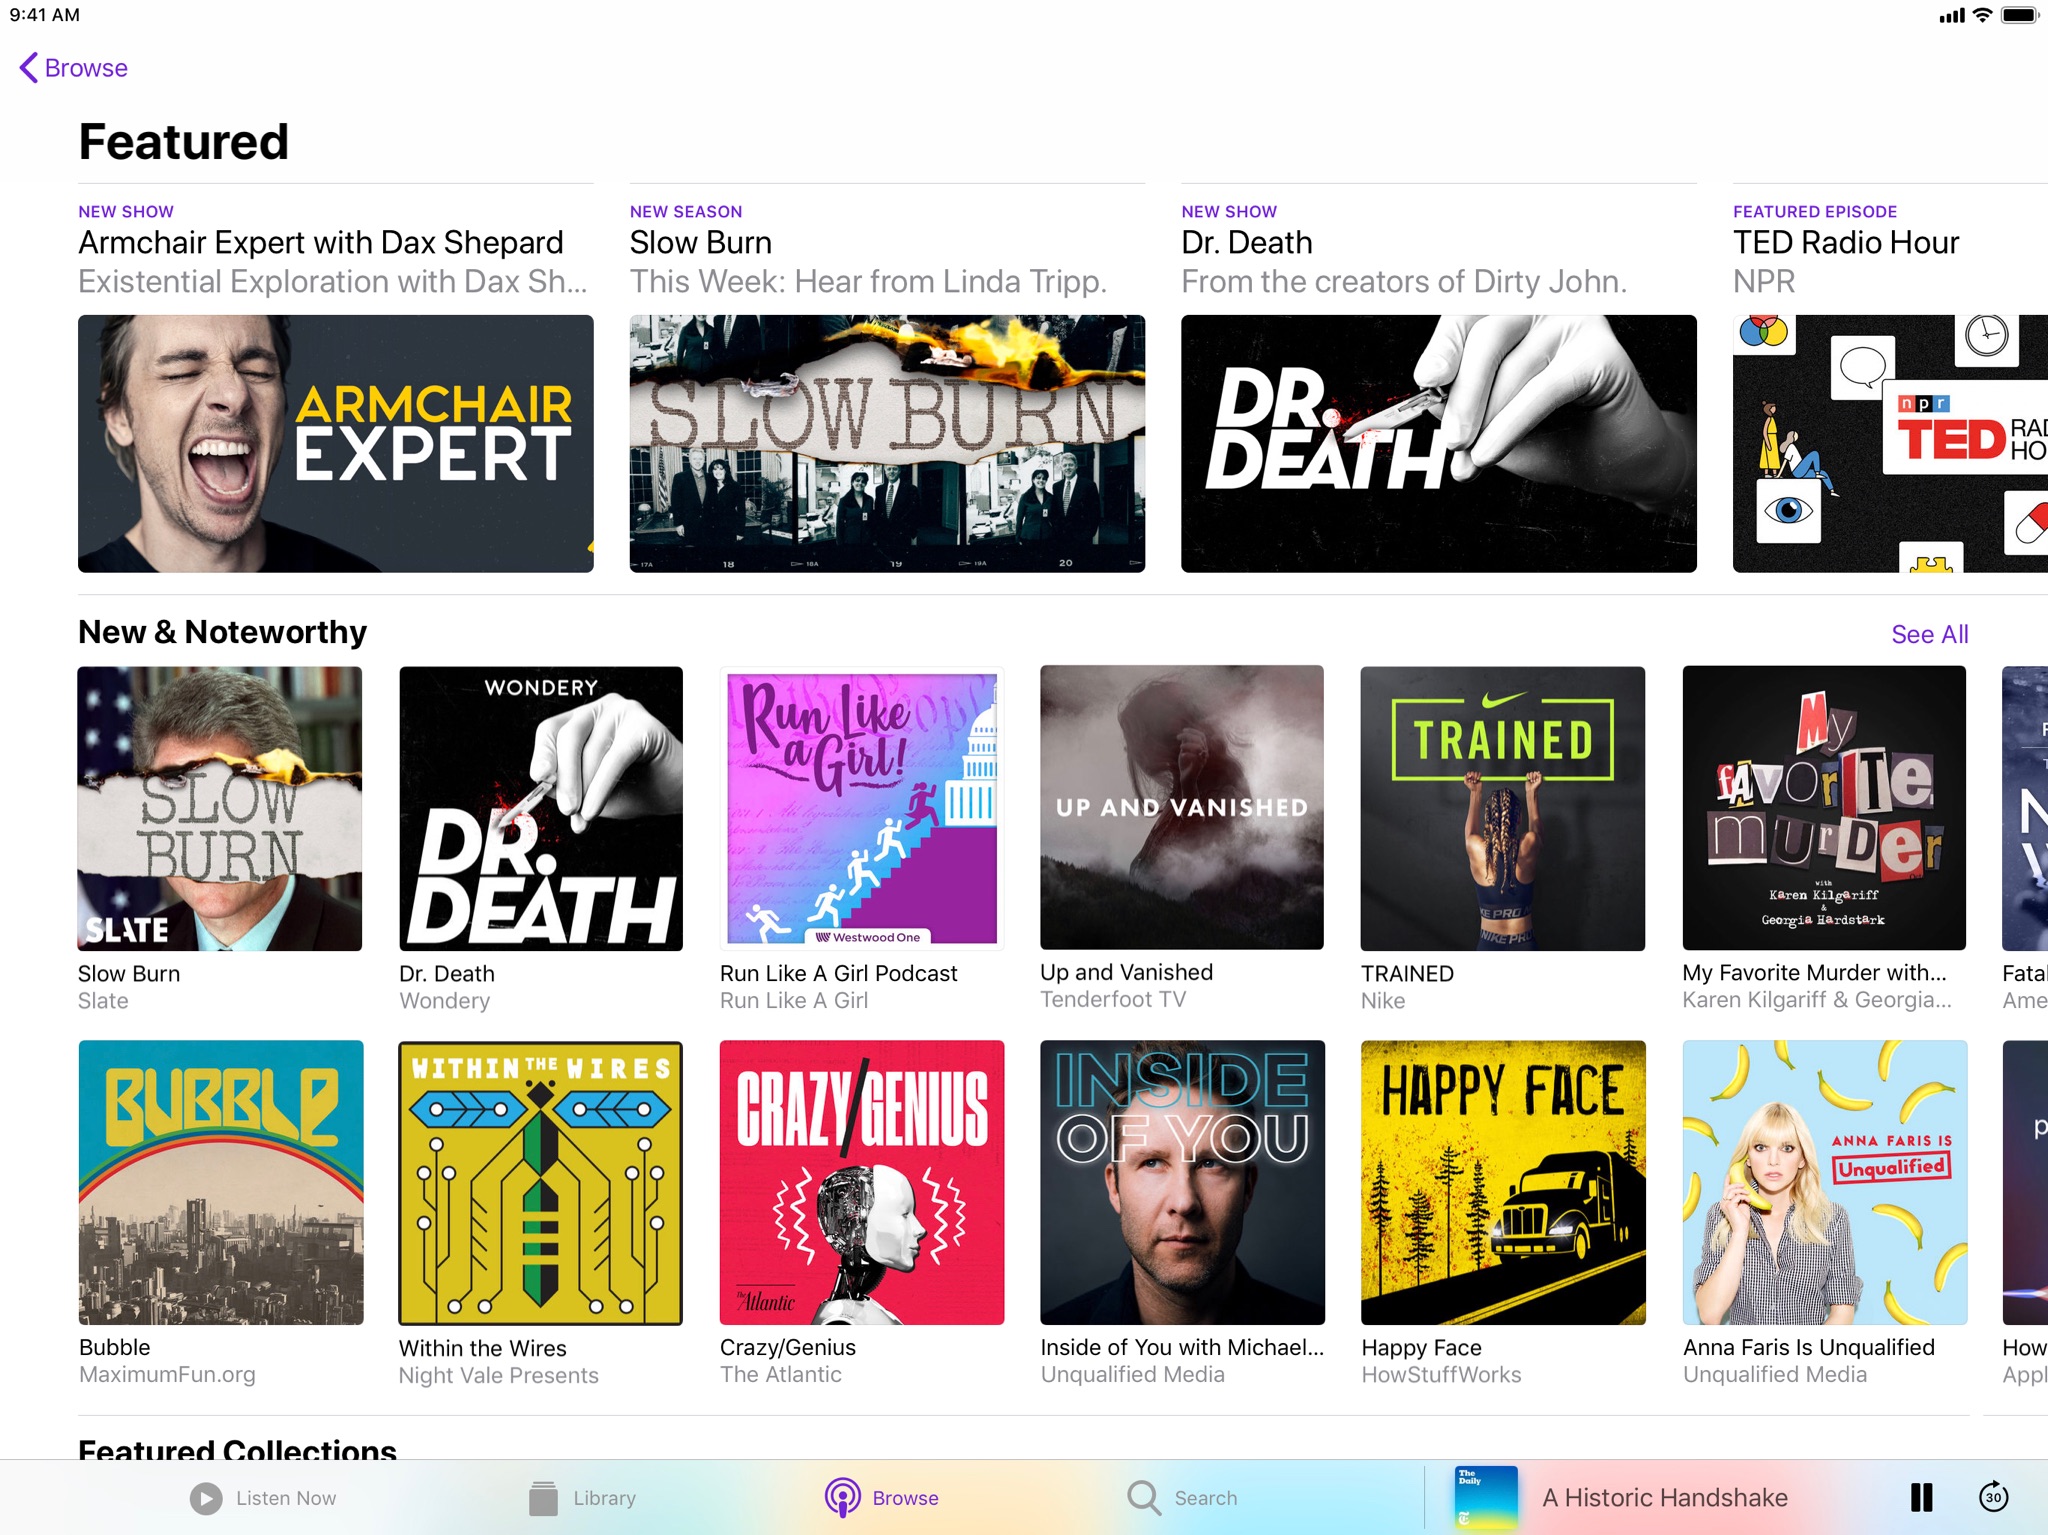2048x1535 pixels.
Task: Open the Armchair Expert featured banner
Action: click(x=336, y=444)
